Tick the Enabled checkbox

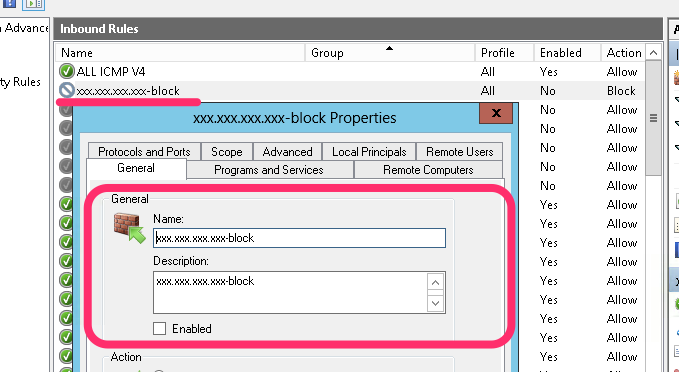pyautogui.click(x=159, y=329)
